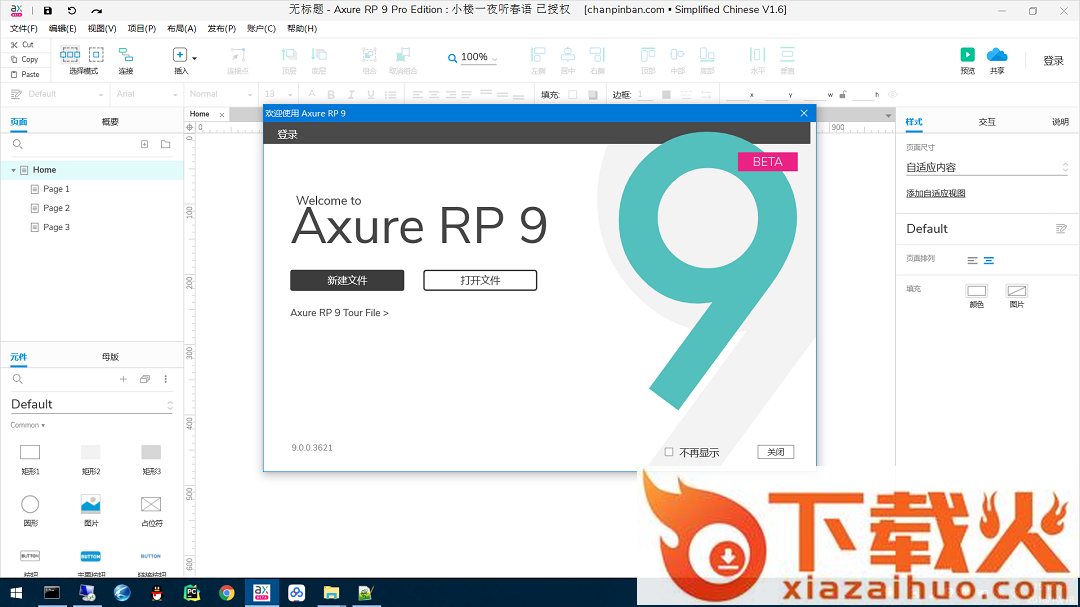Viewport: 1080px width, 607px height.
Task: Click the Cut toolbar item
Action: coord(22,45)
